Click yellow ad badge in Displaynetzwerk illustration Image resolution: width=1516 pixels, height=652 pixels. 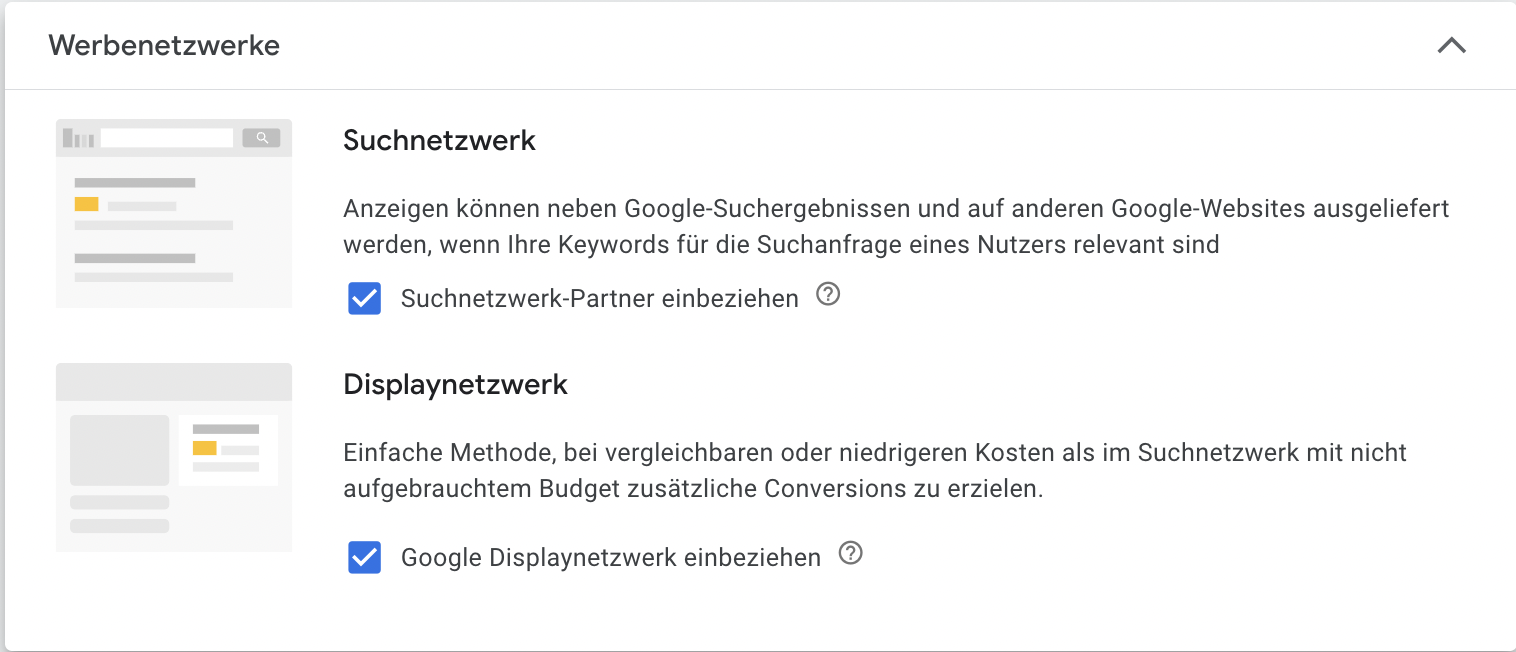204,448
